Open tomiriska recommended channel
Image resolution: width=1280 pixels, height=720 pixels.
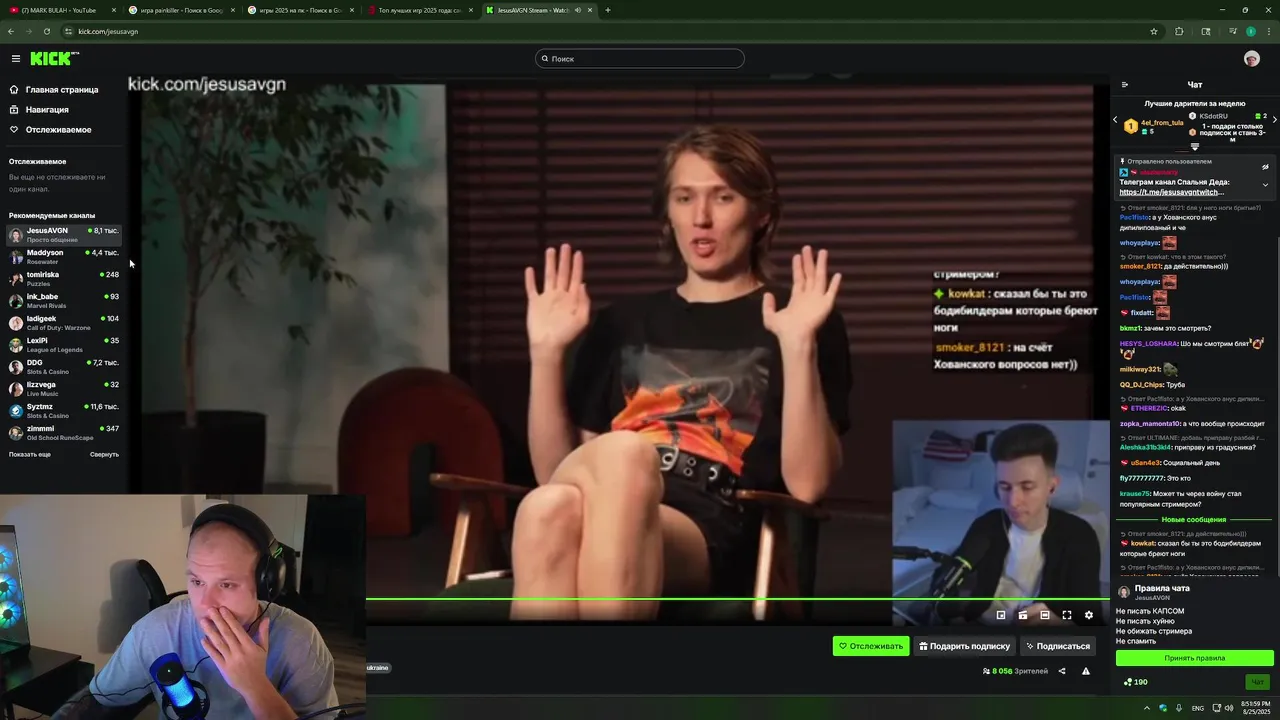pos(64,279)
